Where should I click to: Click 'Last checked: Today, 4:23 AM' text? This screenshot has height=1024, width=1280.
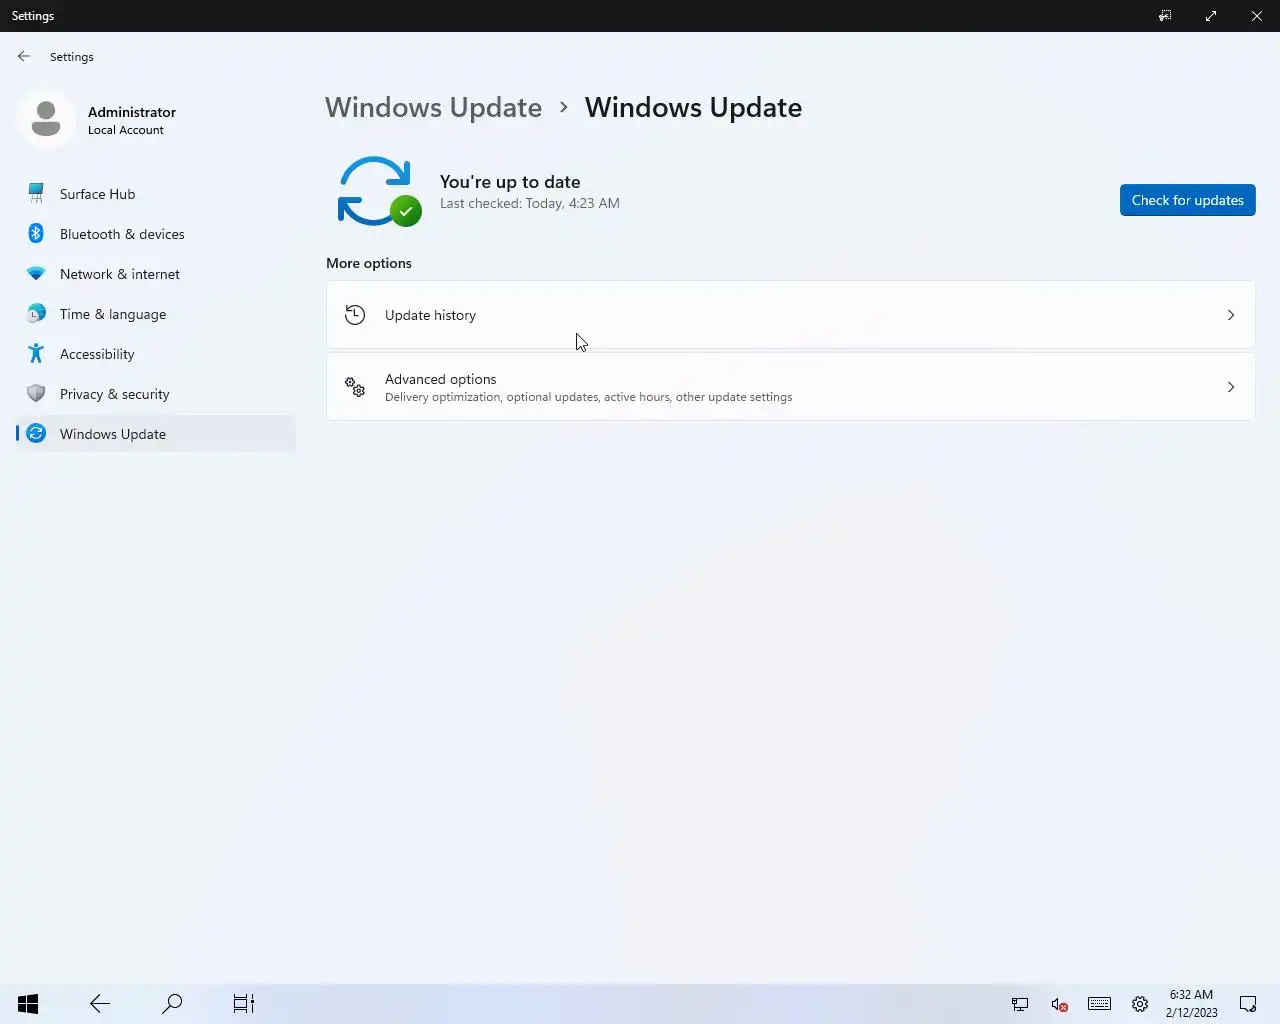tap(530, 203)
